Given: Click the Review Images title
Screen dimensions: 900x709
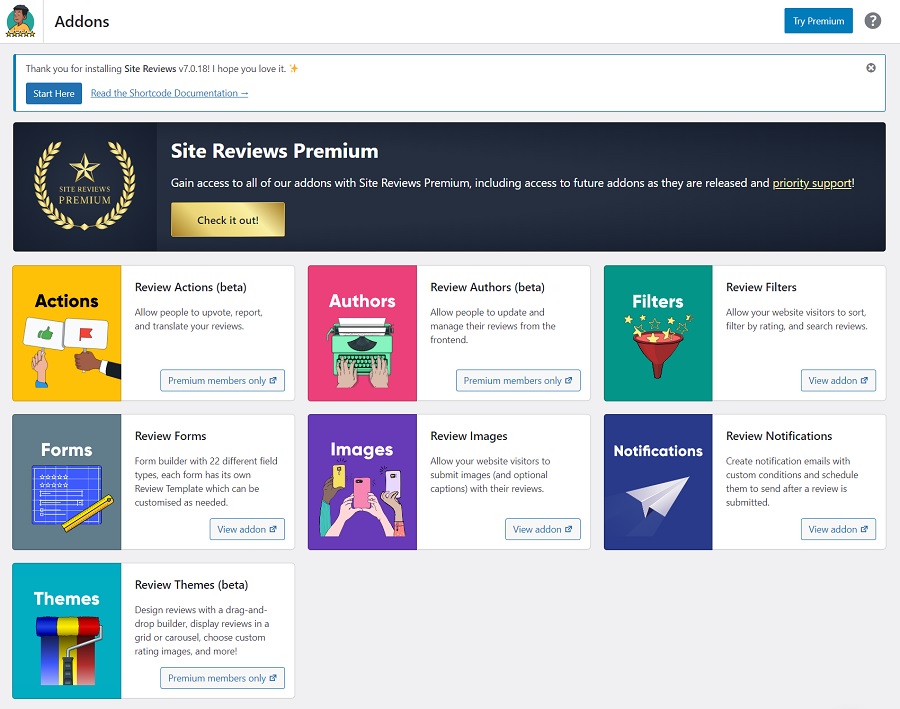Looking at the screenshot, I should [x=469, y=436].
